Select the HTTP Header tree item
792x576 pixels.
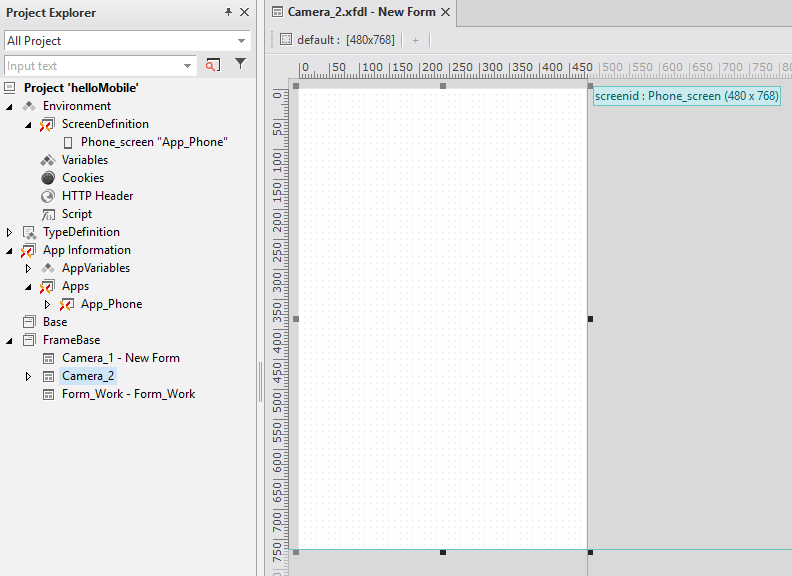coord(97,196)
